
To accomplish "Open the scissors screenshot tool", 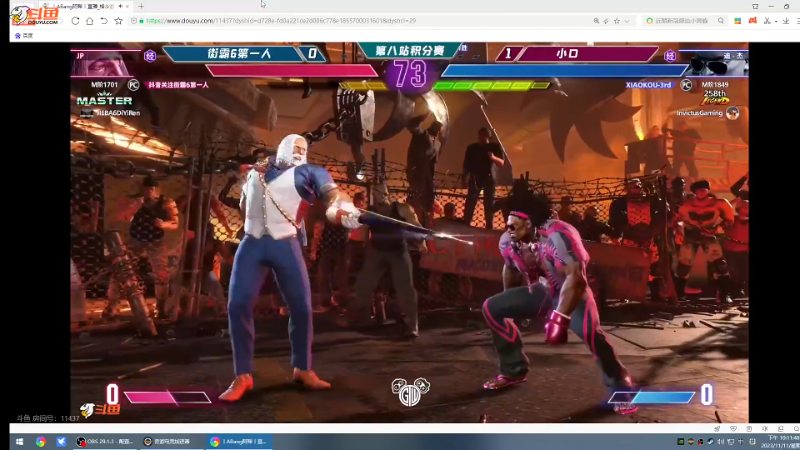I will 767,21.
